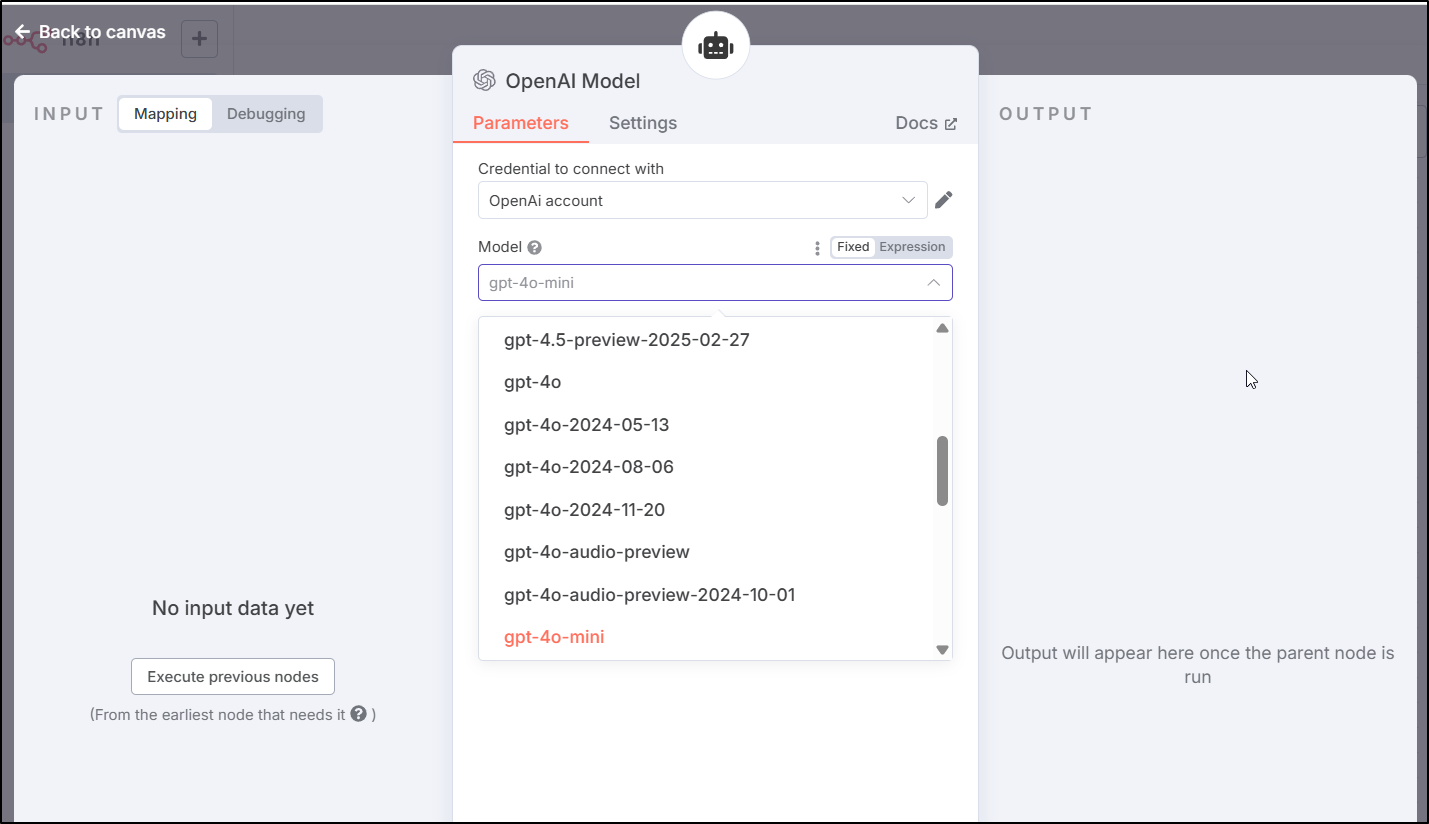1429x824 pixels.
Task: Collapse the Model dropdown with the chevron
Action: coord(933,283)
